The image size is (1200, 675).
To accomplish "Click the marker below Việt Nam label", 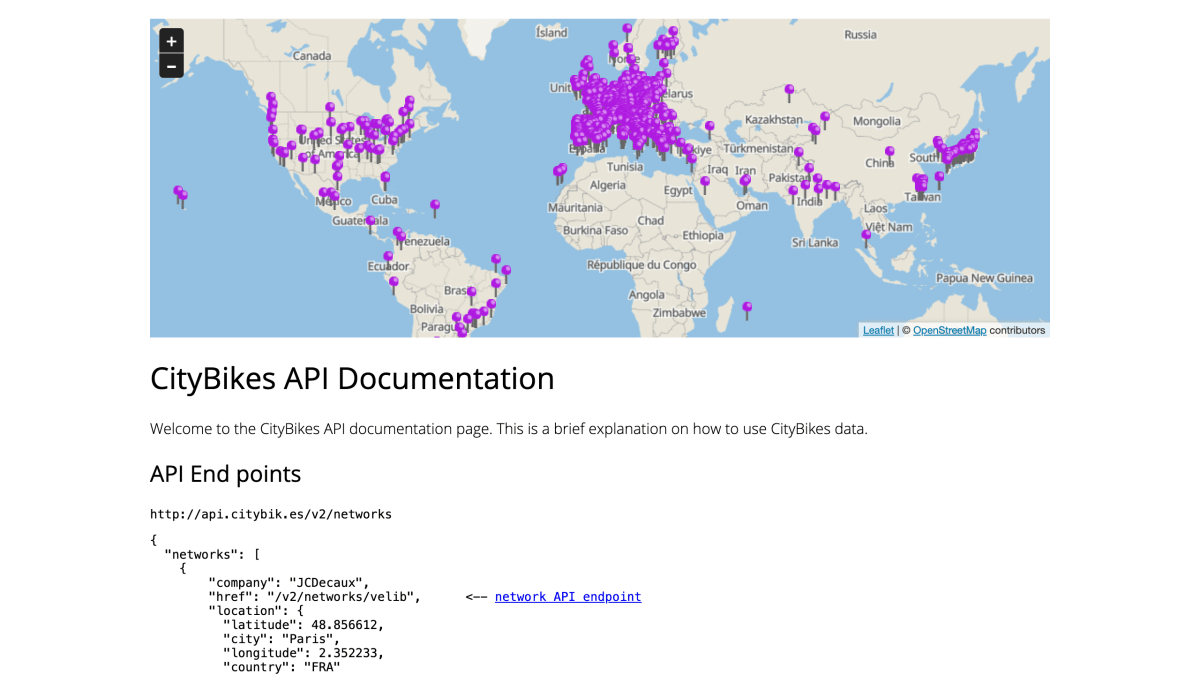I will tap(866, 240).
